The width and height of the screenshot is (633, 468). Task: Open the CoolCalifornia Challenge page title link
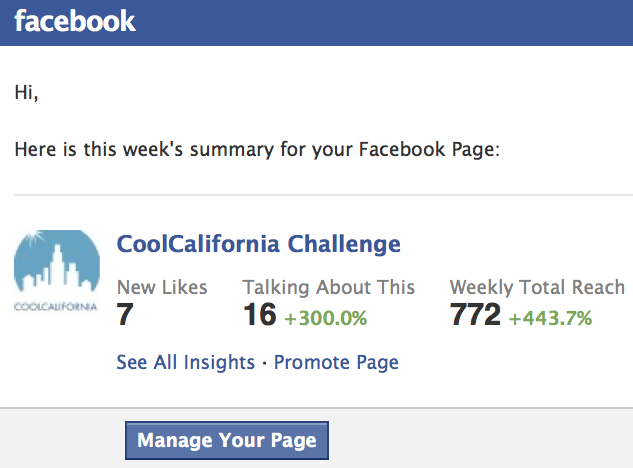(x=259, y=243)
